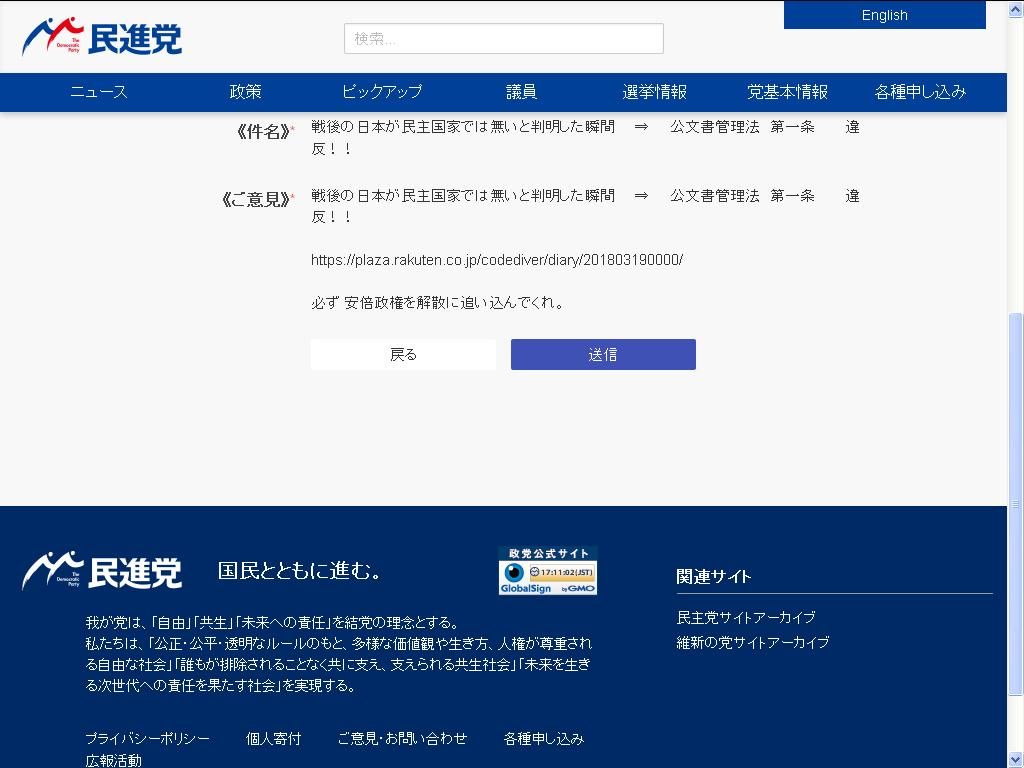Screen dimensions: 1024x768
Task: Open the 選挙情報 menu item
Action: point(654,92)
